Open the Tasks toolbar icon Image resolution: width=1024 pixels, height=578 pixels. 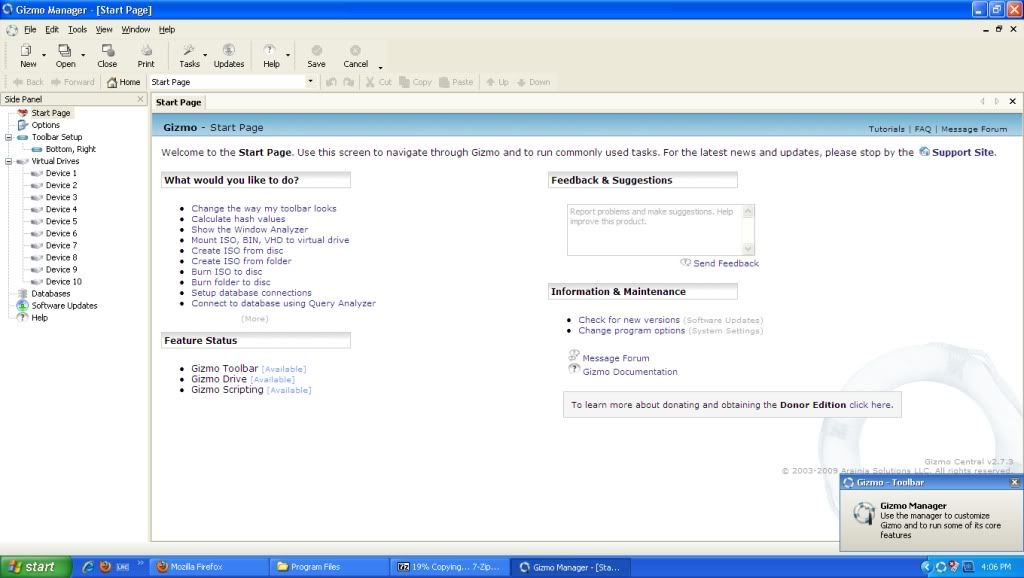189,56
